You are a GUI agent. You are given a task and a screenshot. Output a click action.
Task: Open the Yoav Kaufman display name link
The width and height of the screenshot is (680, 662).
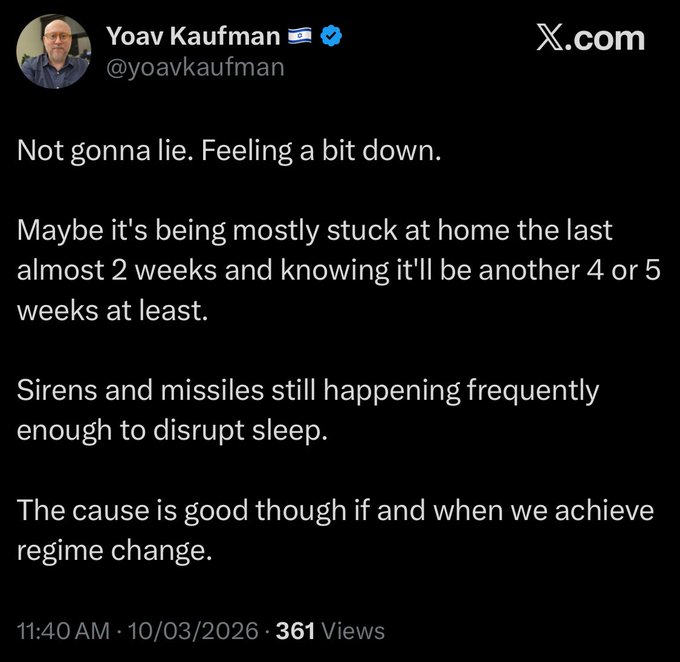click(193, 38)
